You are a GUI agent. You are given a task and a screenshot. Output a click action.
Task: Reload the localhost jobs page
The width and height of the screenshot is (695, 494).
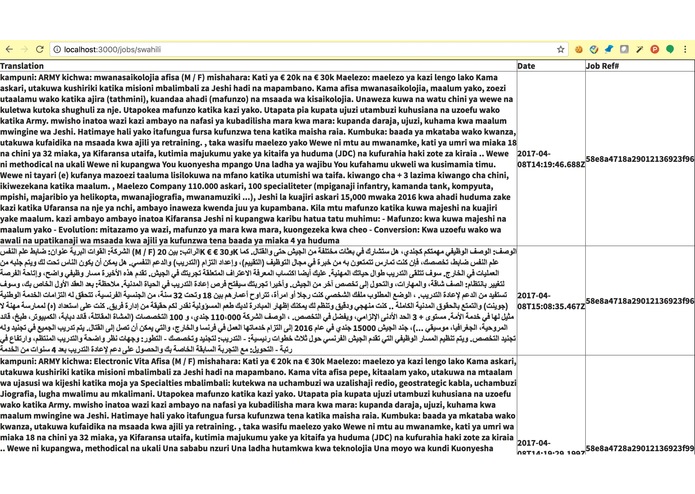39,49
